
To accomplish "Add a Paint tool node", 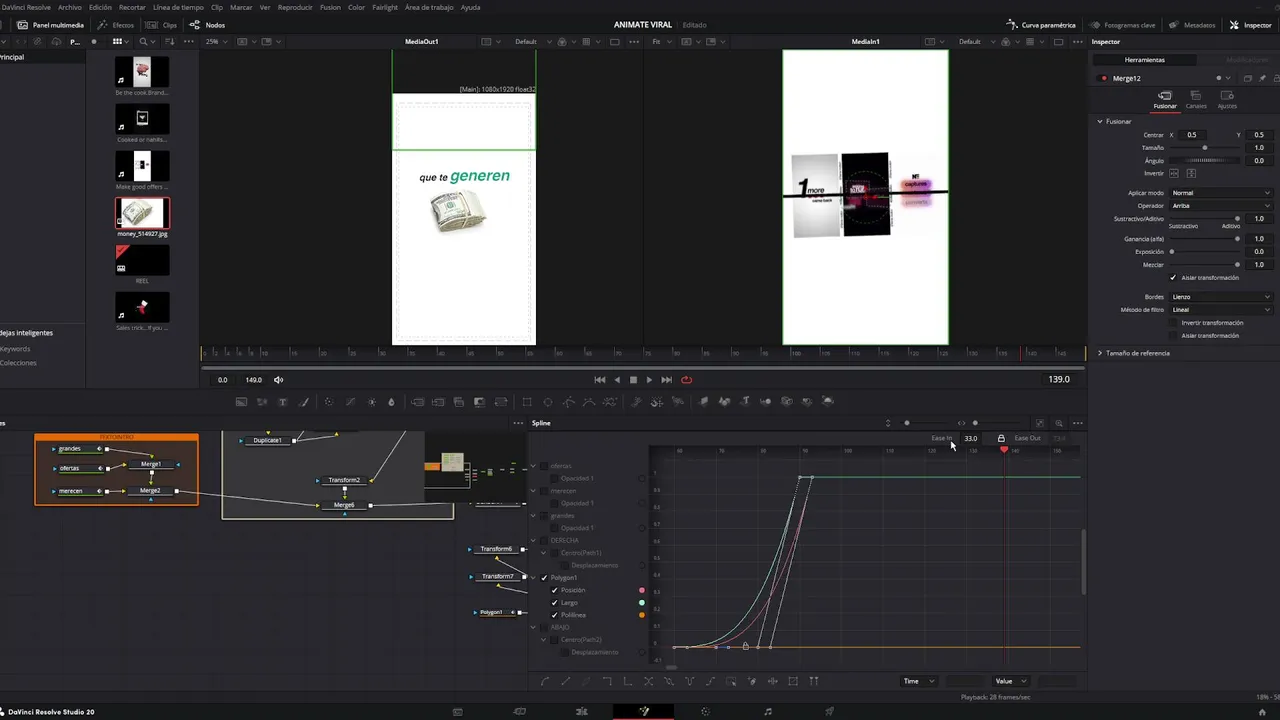I will point(304,401).
